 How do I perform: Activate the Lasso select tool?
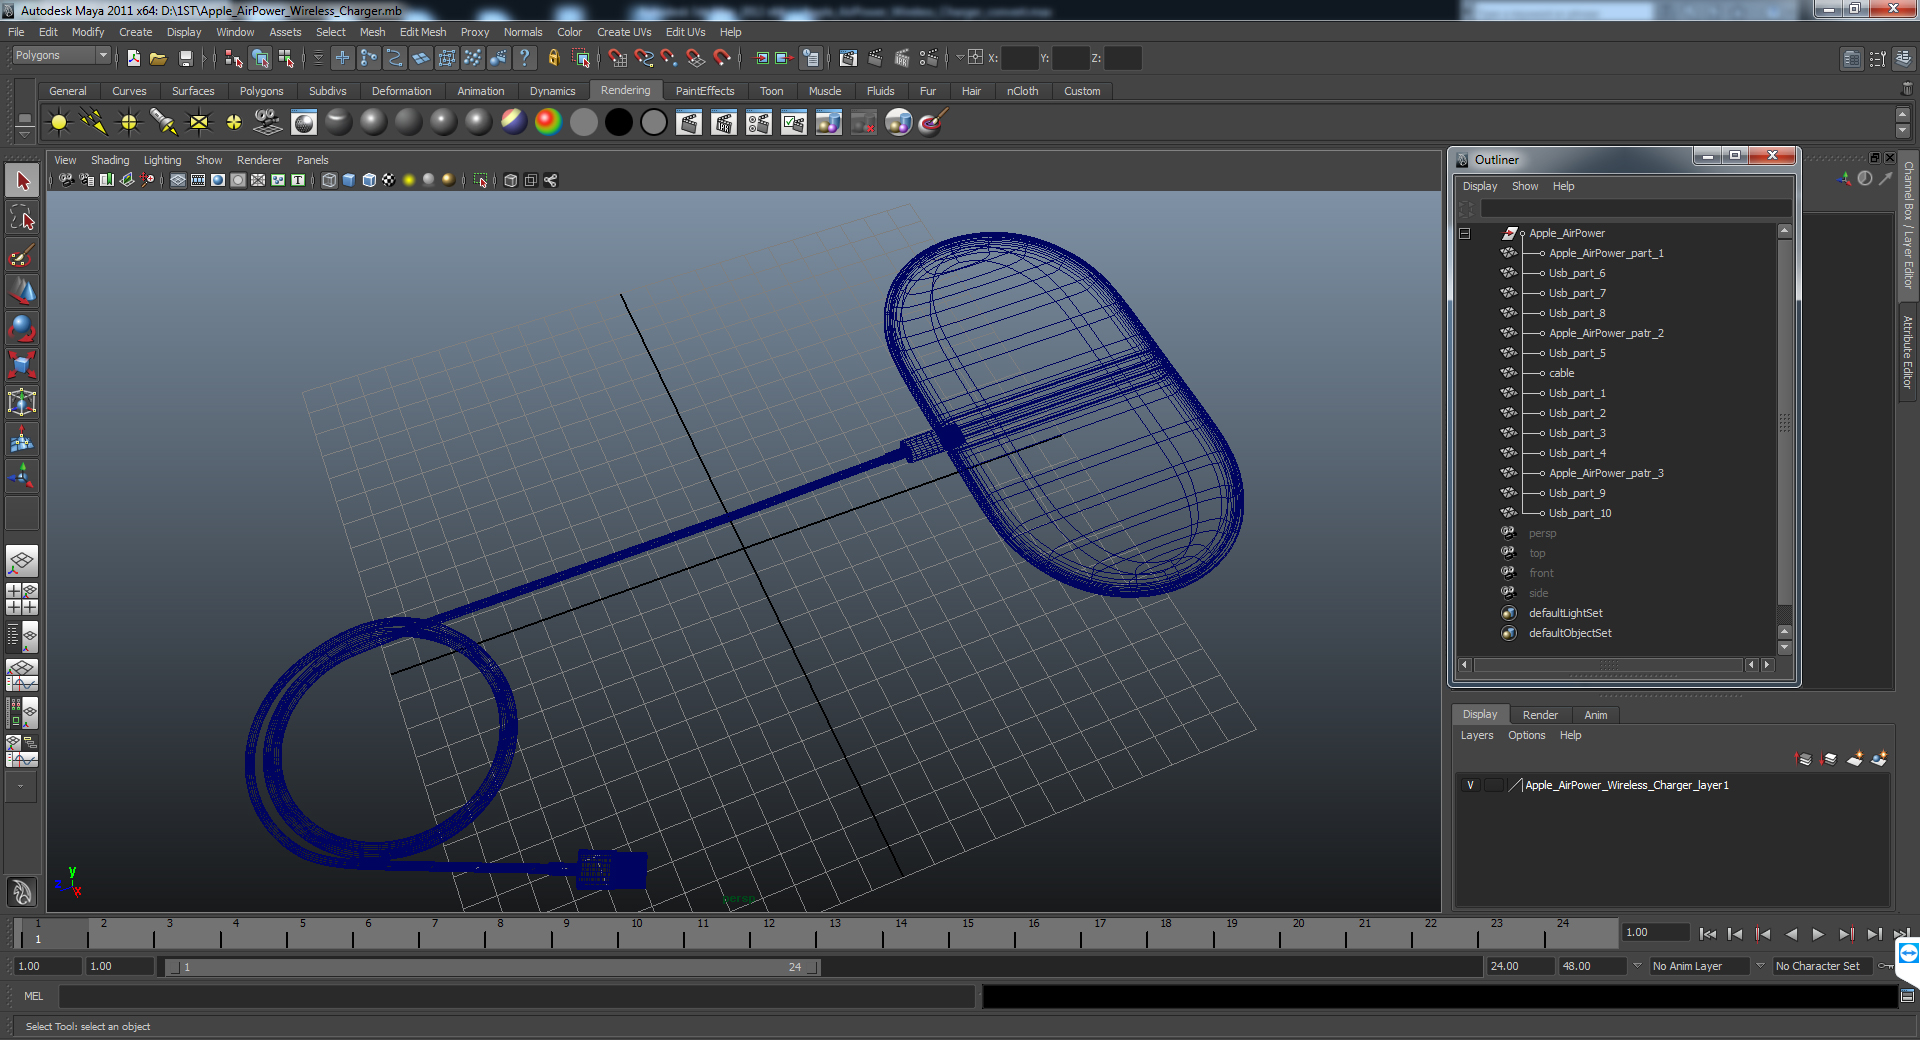pyautogui.click(x=22, y=218)
